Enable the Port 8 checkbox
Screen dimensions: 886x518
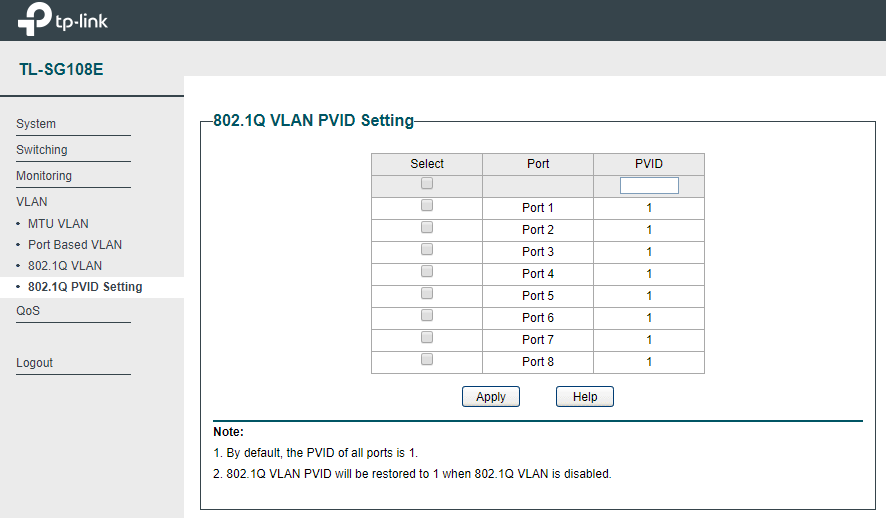point(427,359)
